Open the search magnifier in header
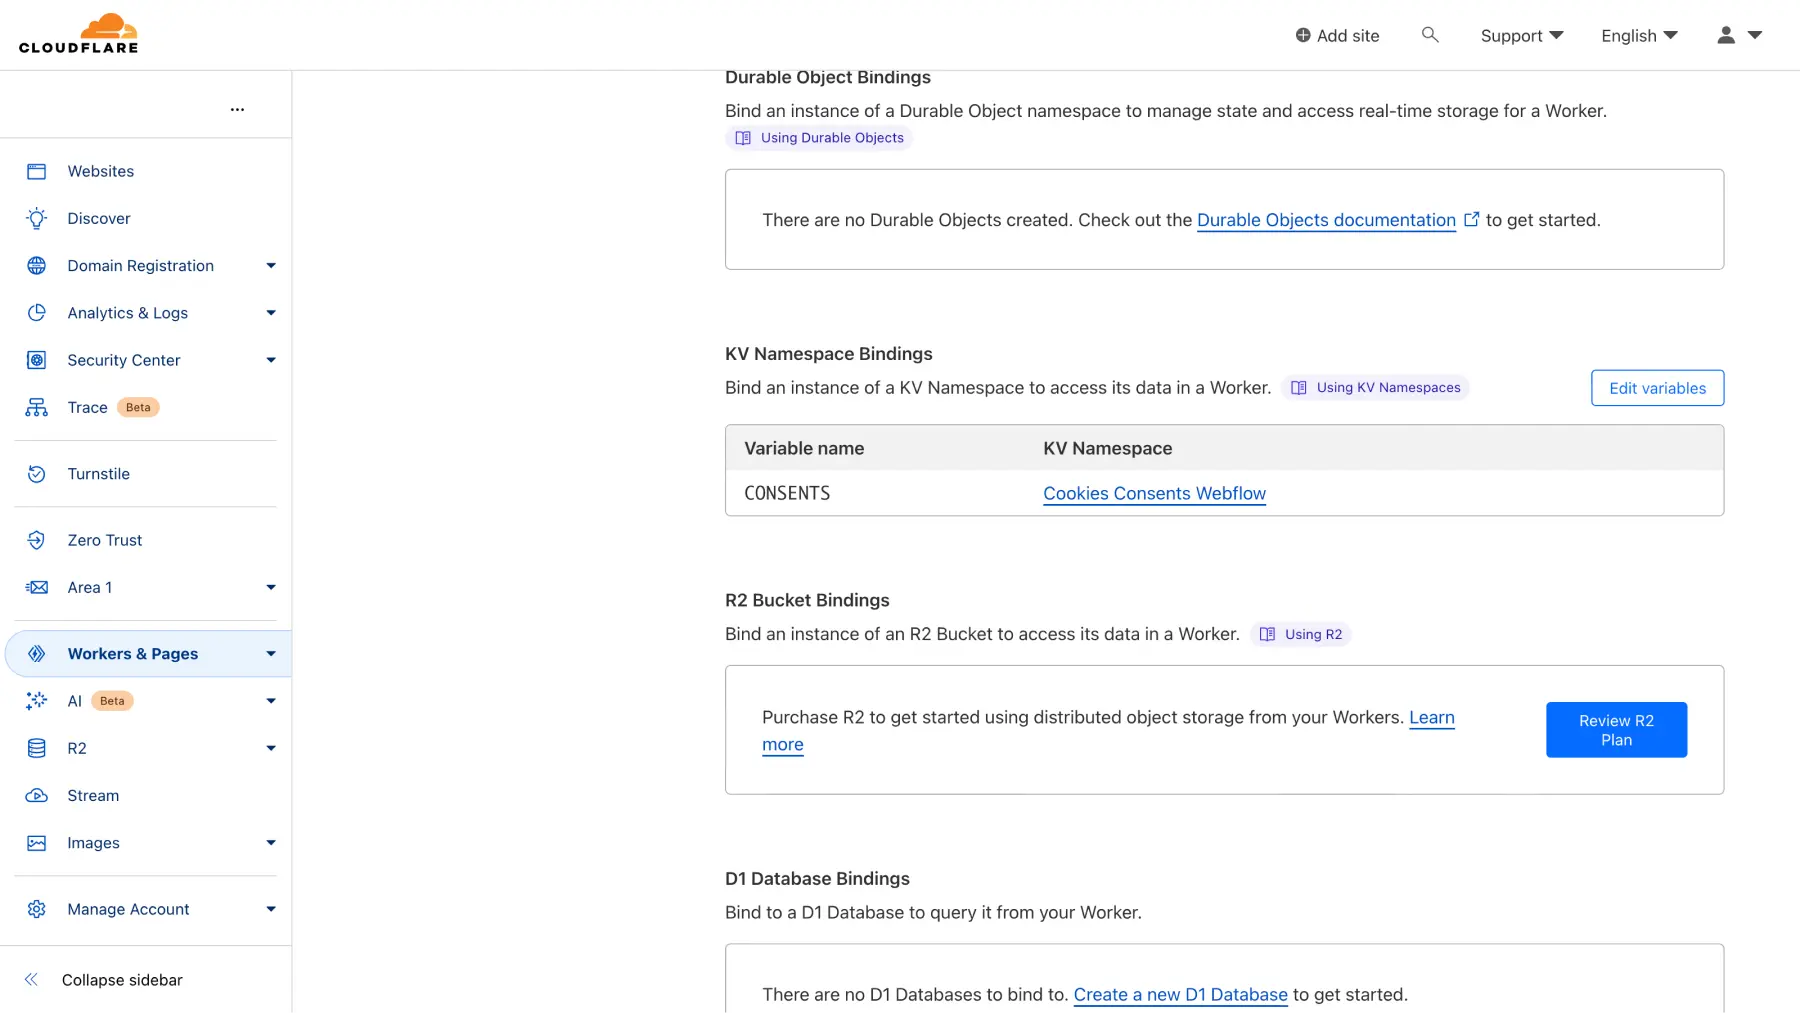The width and height of the screenshot is (1800, 1013). pos(1430,35)
